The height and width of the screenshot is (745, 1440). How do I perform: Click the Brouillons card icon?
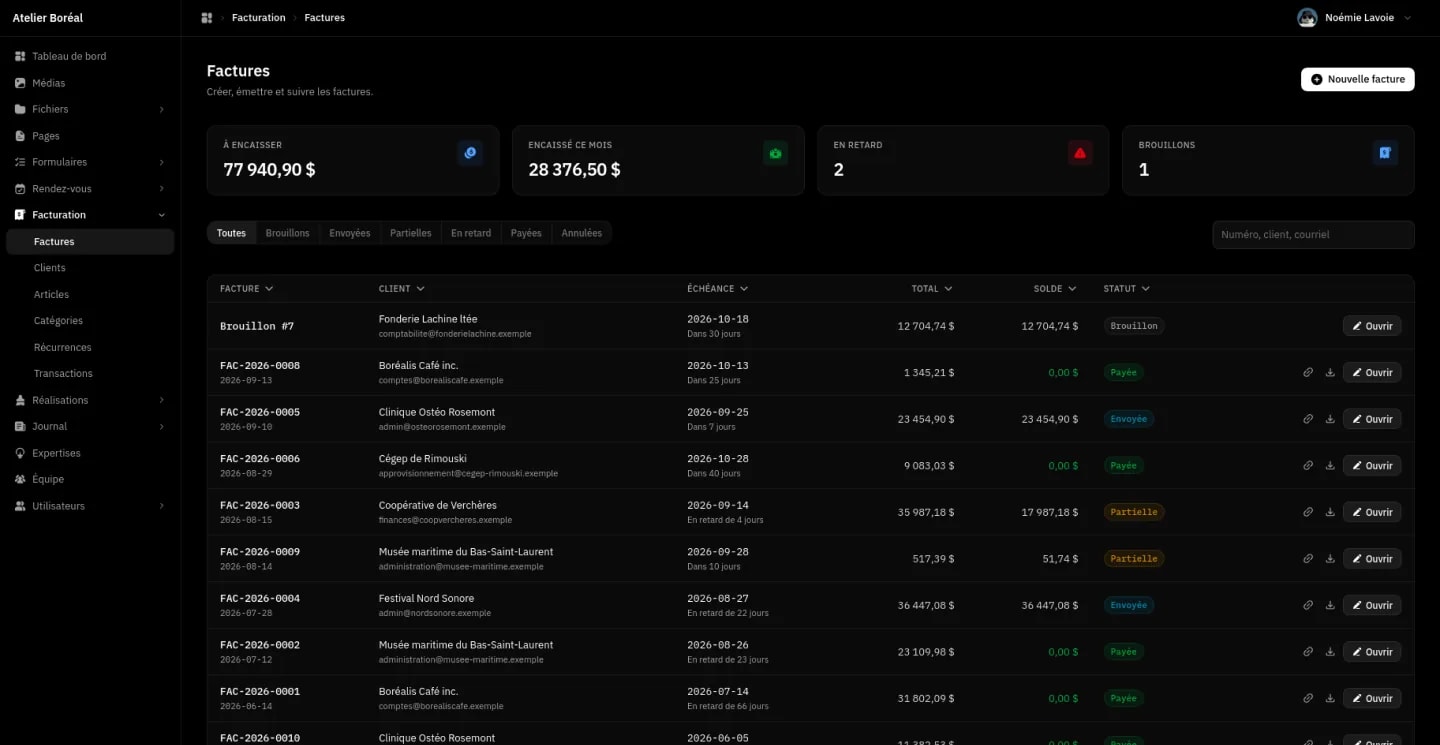click(1385, 153)
